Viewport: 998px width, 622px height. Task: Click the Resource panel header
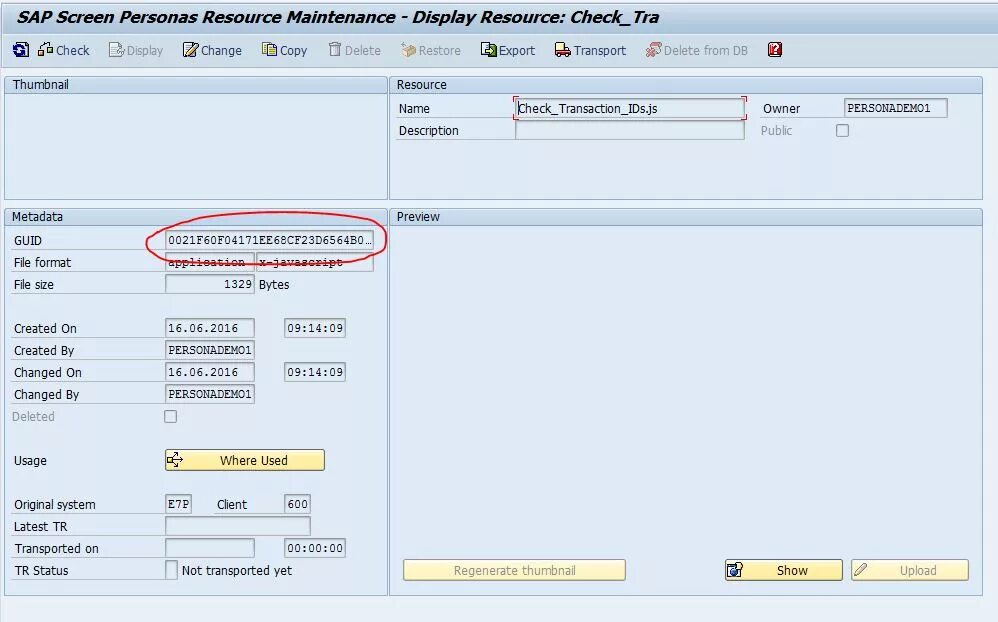(x=685, y=85)
